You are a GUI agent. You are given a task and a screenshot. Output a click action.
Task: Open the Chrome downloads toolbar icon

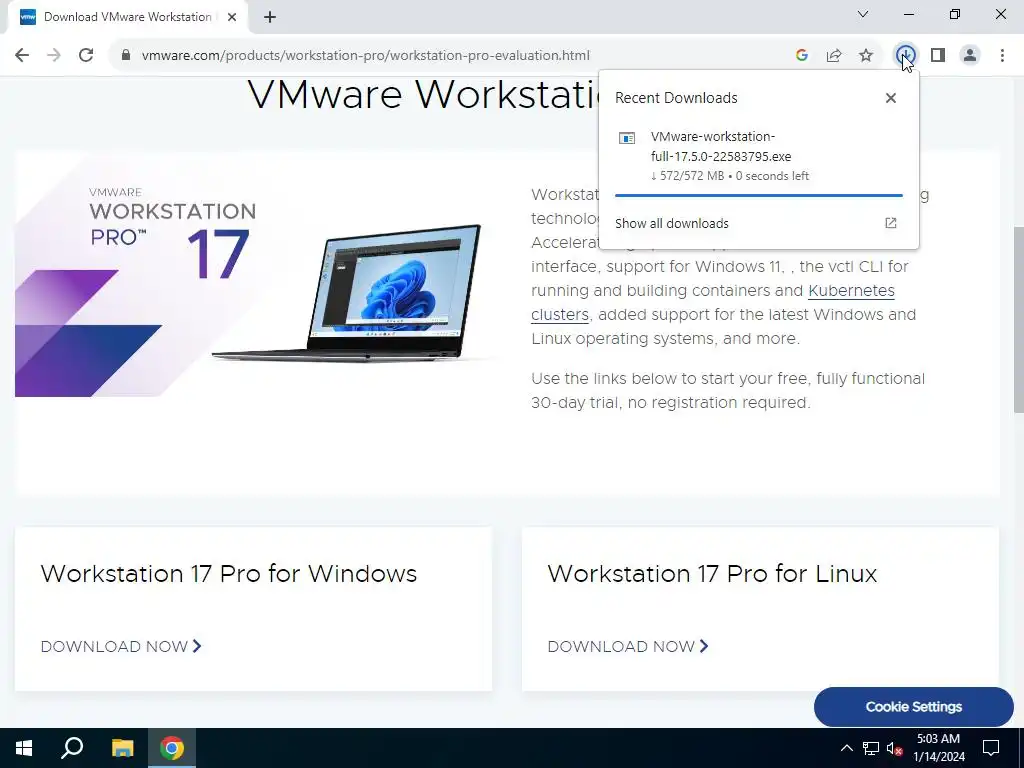[905, 56]
